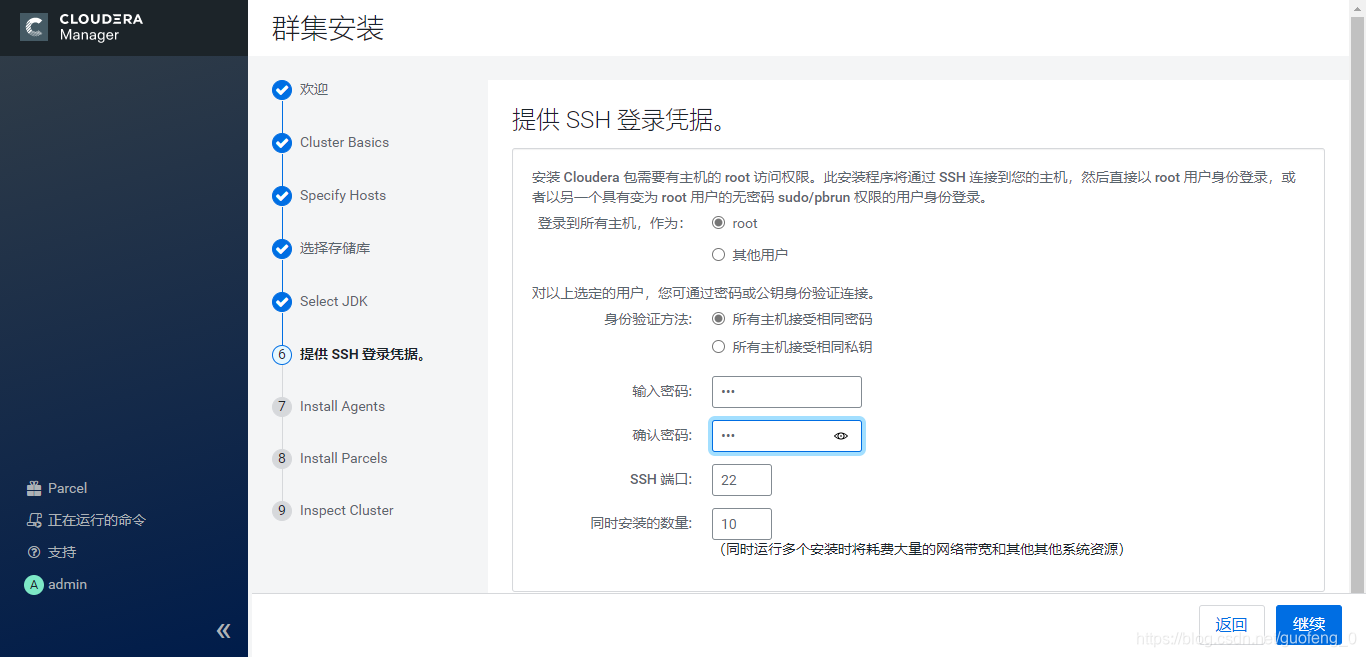Go to Specify Hosts step
This screenshot has height=657, width=1366.
tap(343, 196)
